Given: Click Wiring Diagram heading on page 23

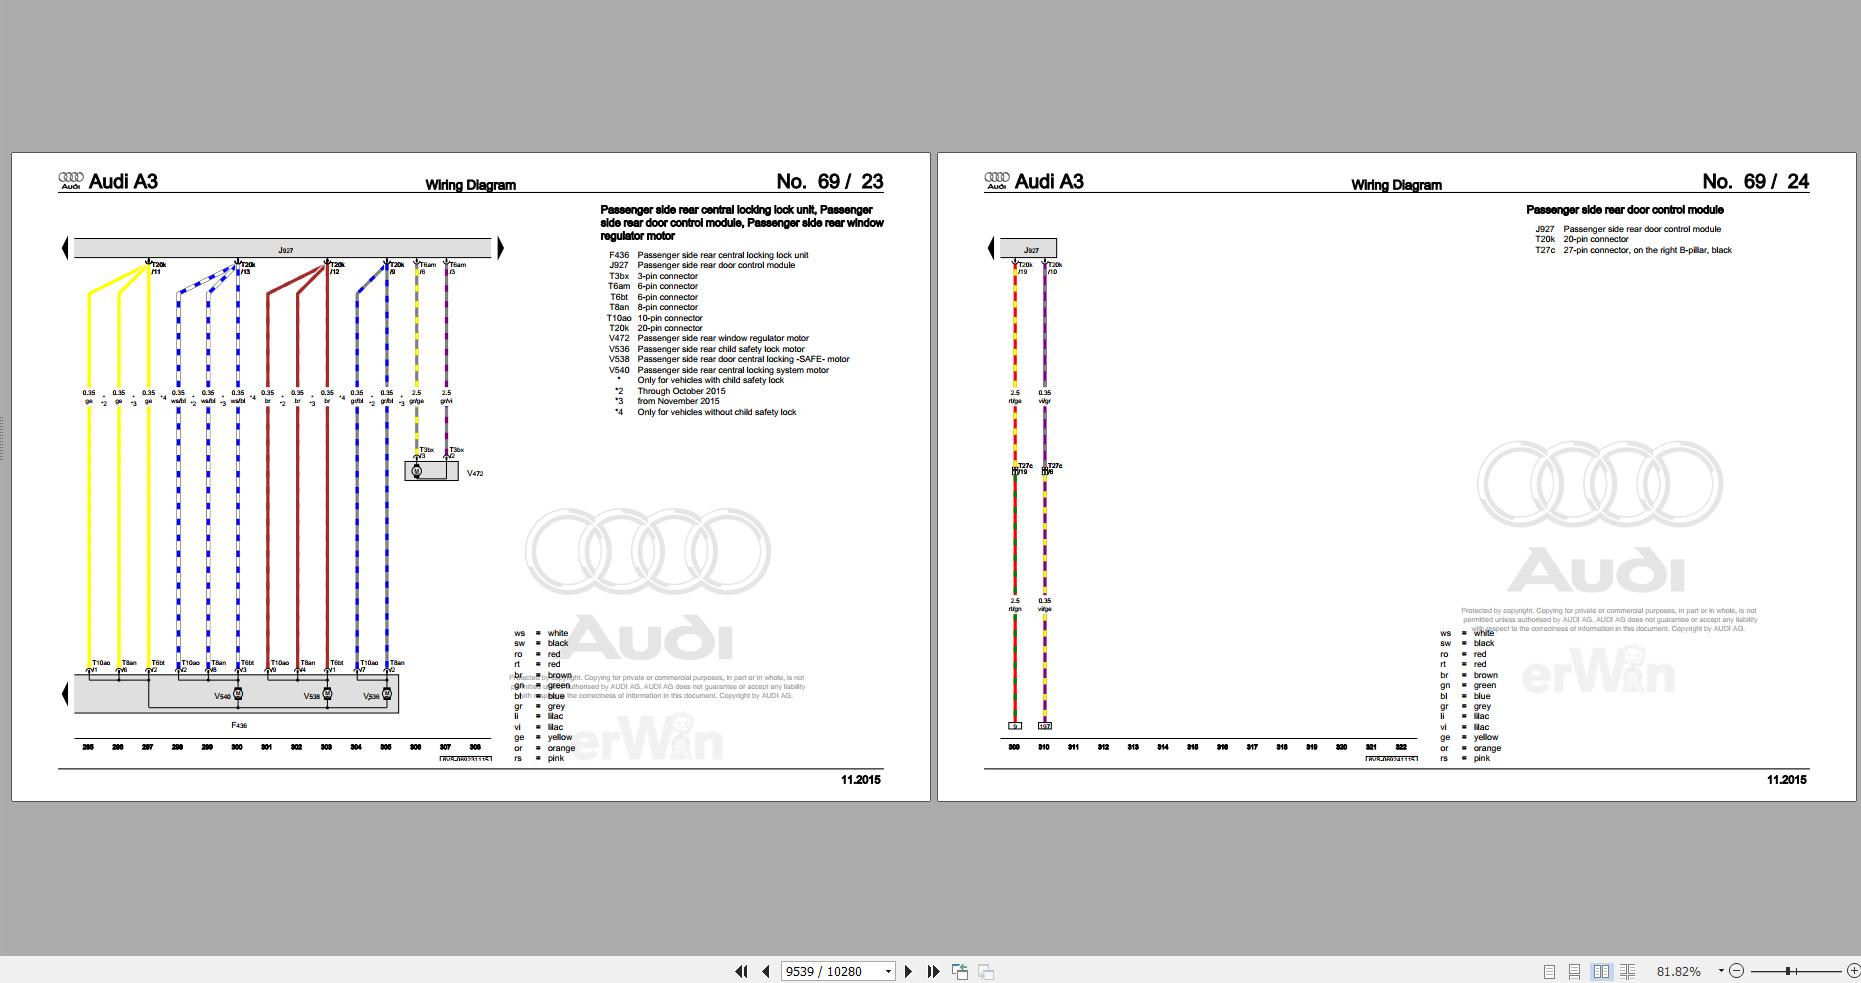Looking at the screenshot, I should point(471,185).
